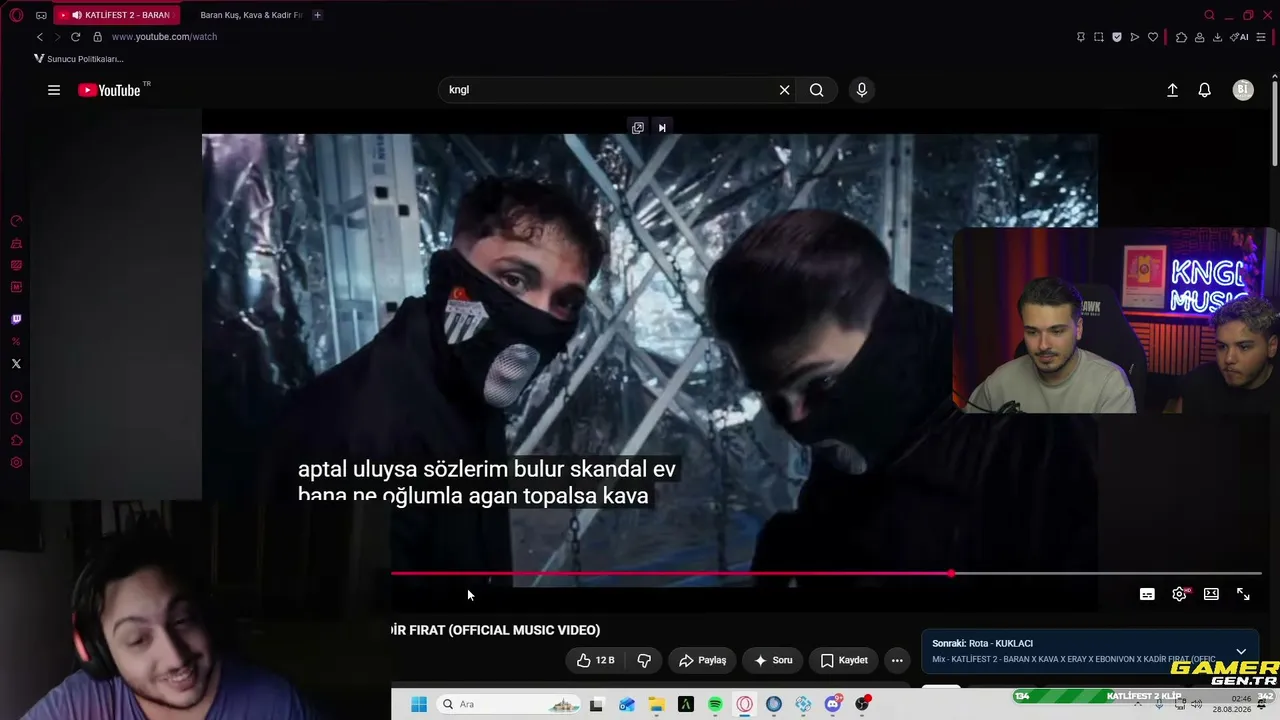Click the red playhead dot on the progress bar
Viewport: 1280px width, 720px height.
[951, 574]
